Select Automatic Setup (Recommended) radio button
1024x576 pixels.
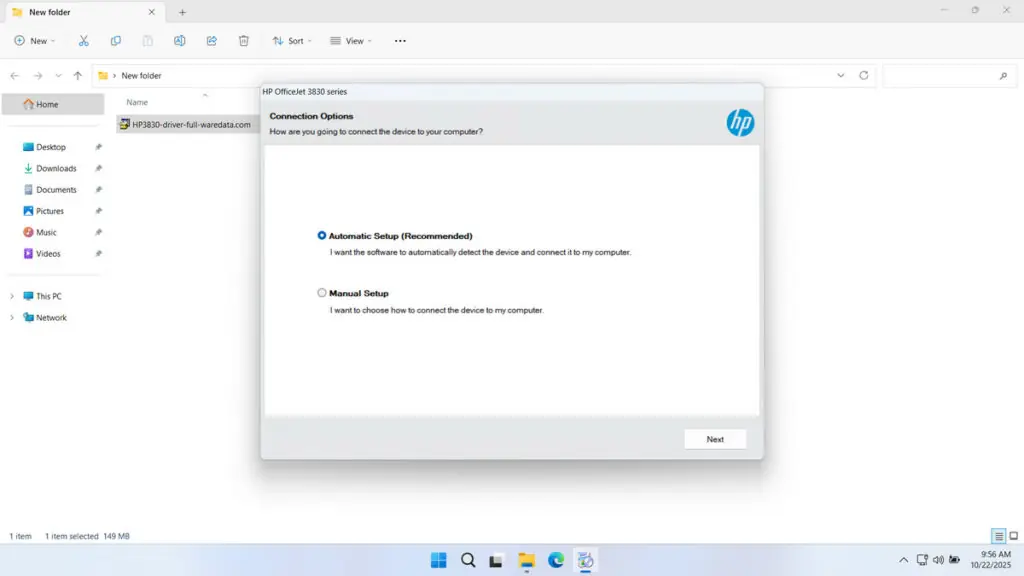click(322, 236)
